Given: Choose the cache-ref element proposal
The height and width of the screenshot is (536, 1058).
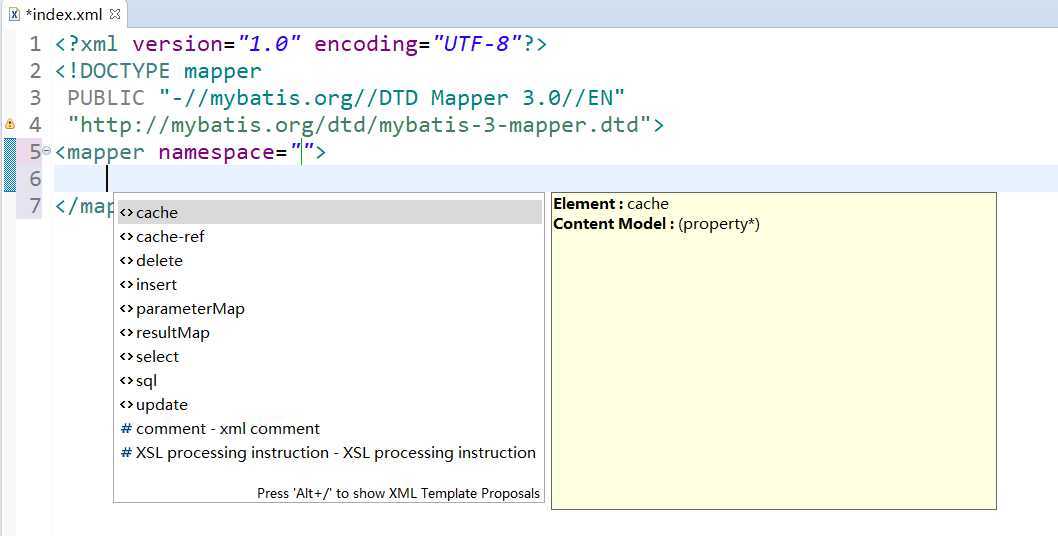Looking at the screenshot, I should point(329,237).
